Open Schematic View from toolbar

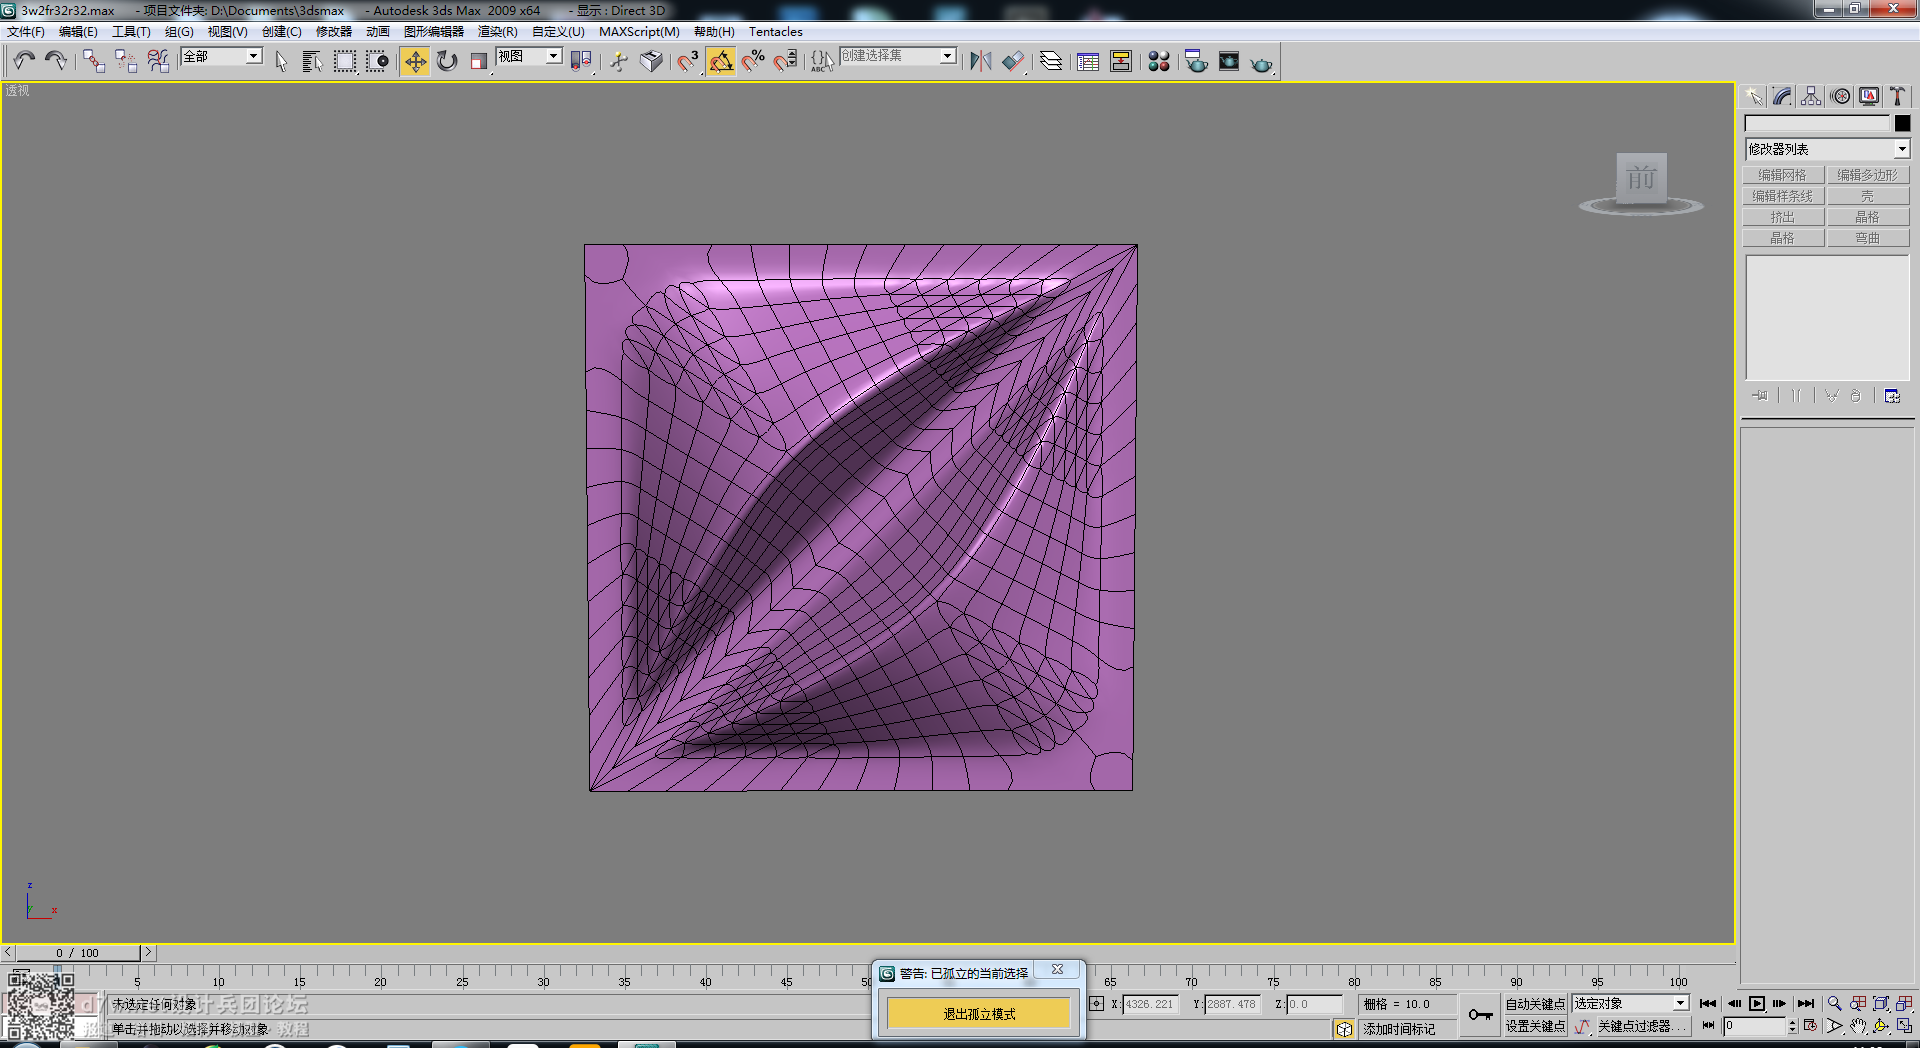pos(1121,61)
